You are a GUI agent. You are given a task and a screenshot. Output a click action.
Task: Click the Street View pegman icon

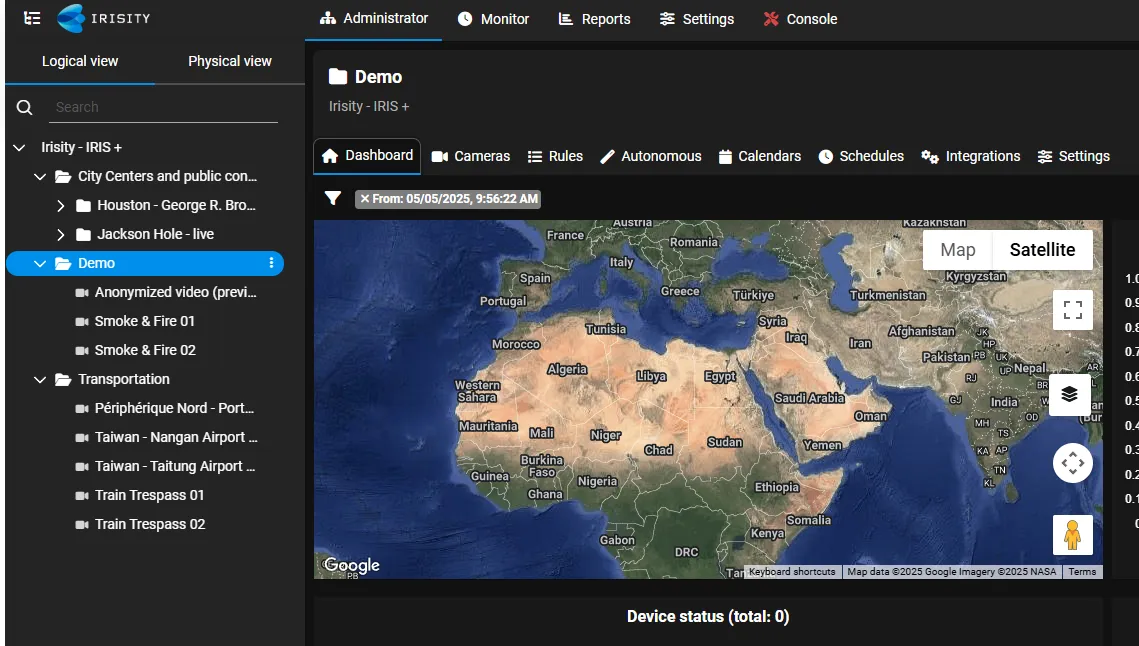pos(1073,535)
